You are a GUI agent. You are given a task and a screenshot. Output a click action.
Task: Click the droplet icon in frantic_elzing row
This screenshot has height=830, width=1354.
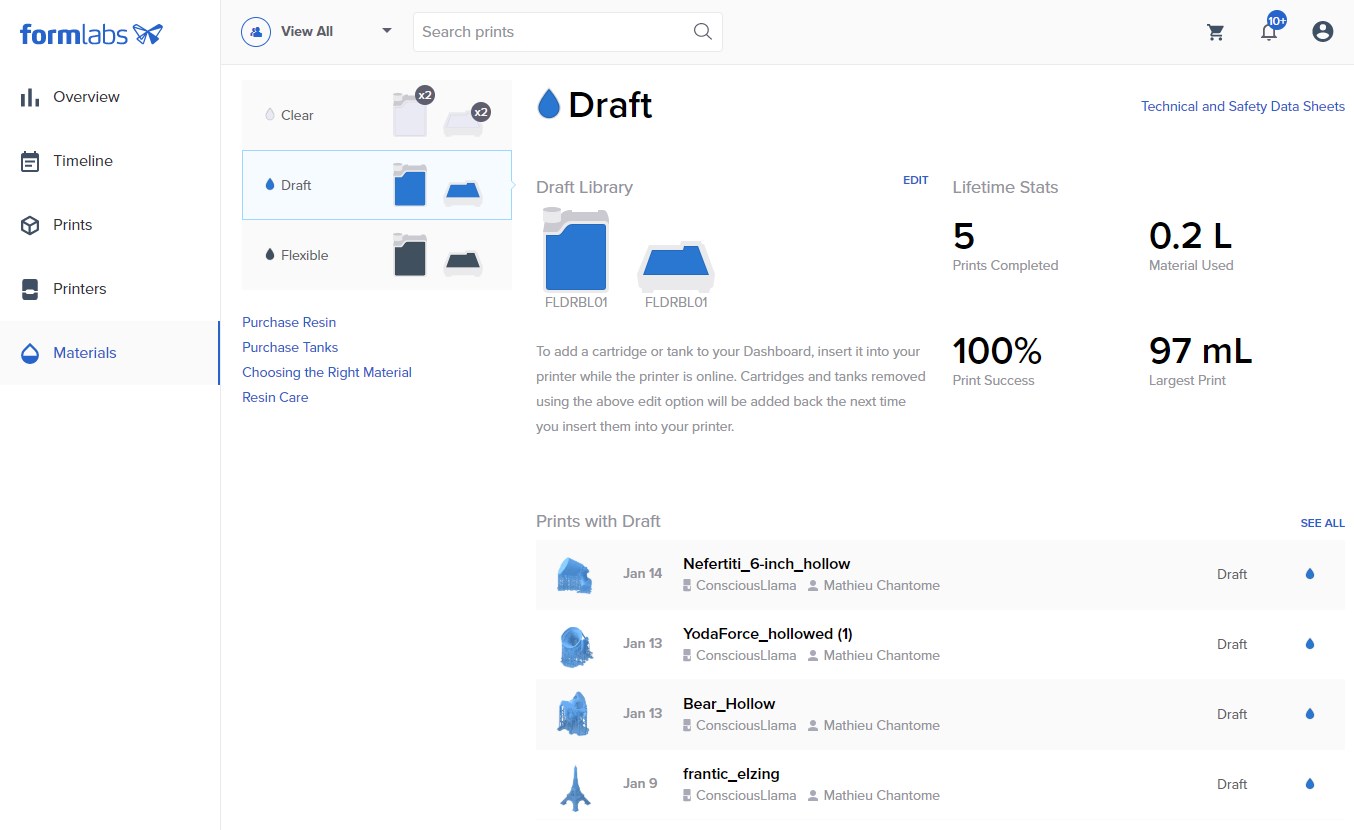(x=1310, y=784)
